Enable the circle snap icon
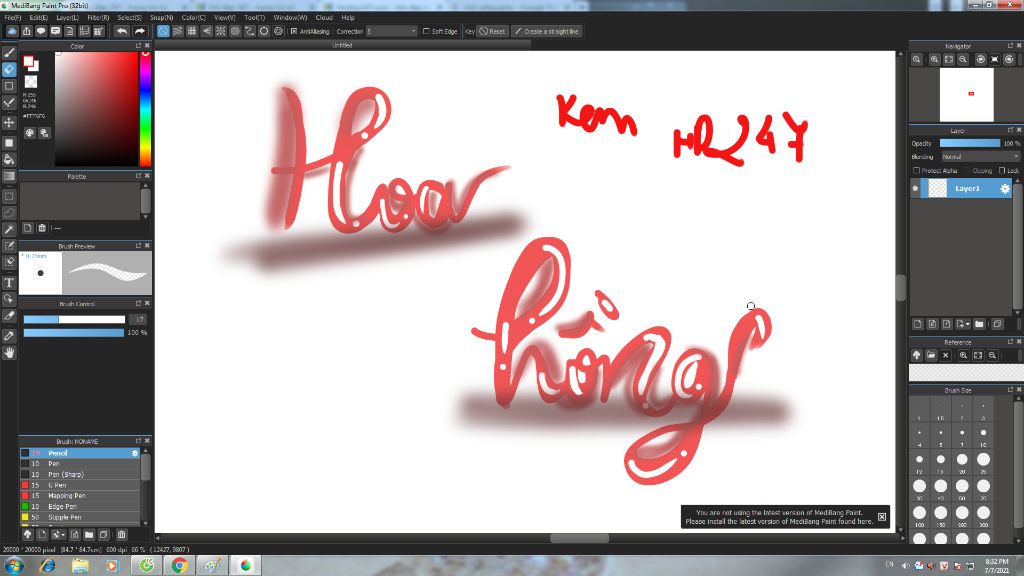This screenshot has height=576, width=1024. tap(264, 31)
